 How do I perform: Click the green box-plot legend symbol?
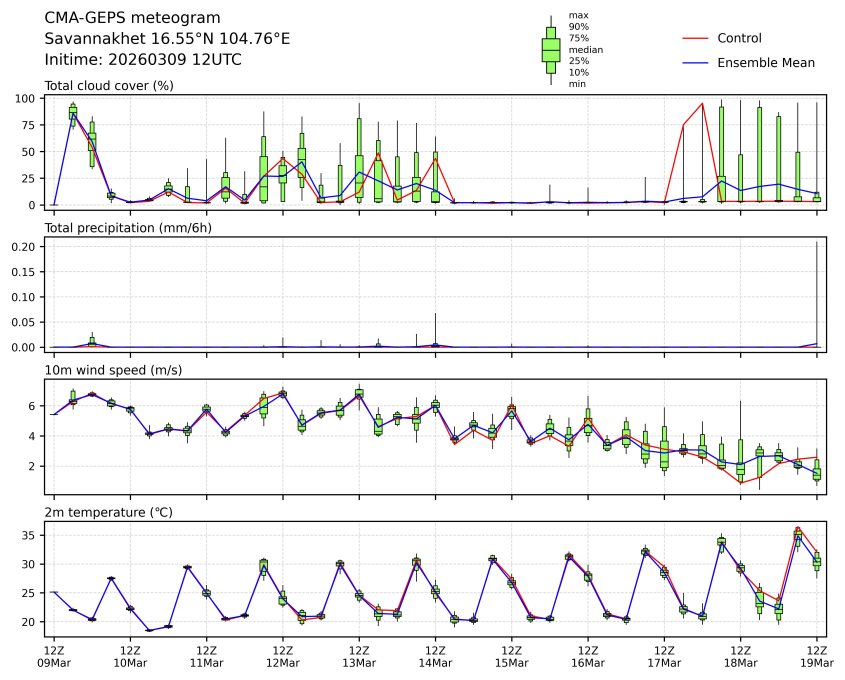tap(550, 49)
